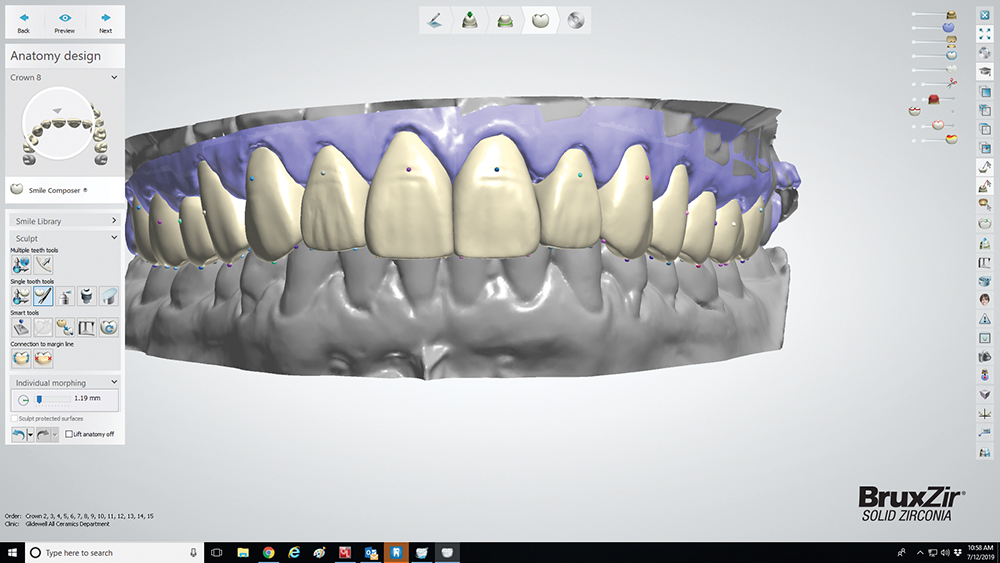
Task: Open File Explorer from the taskbar
Action: [x=243, y=553]
